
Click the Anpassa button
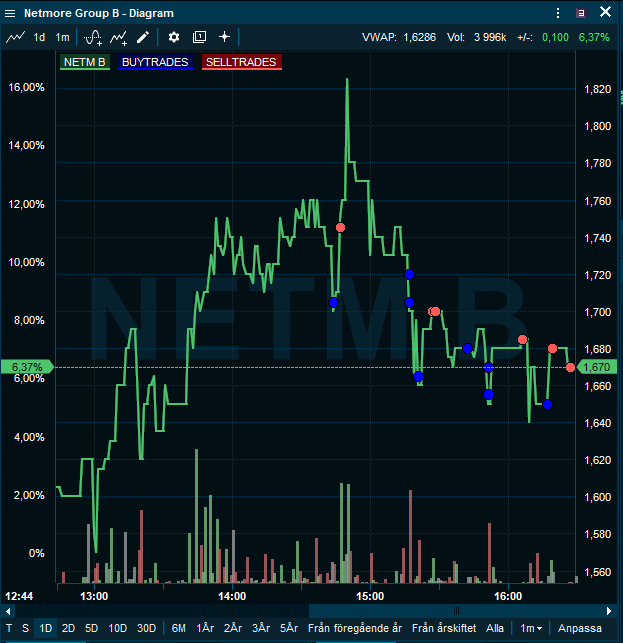(580, 628)
